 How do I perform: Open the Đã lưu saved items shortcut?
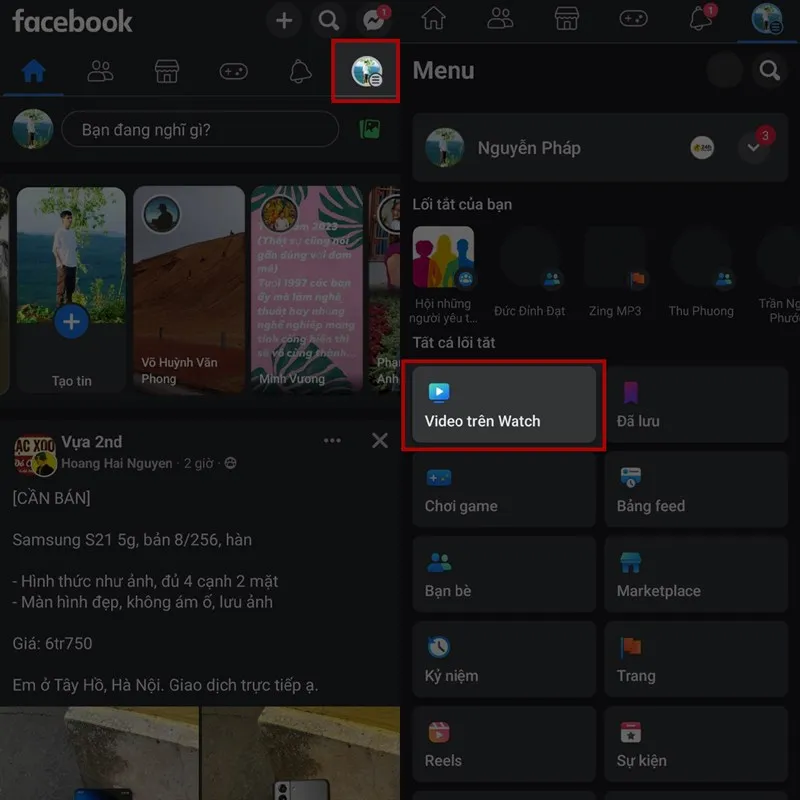point(696,404)
